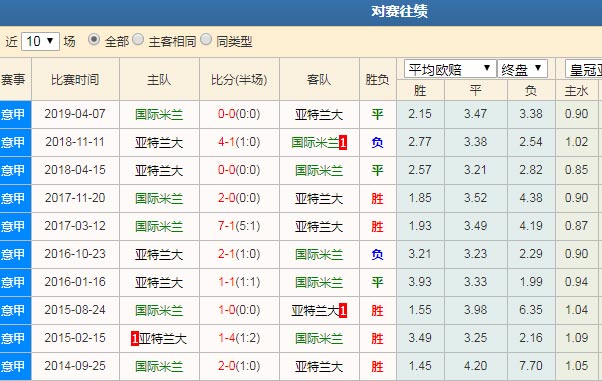Open the 平均欧赔 odds dropdown
The height and width of the screenshot is (381, 602).
(x=450, y=69)
